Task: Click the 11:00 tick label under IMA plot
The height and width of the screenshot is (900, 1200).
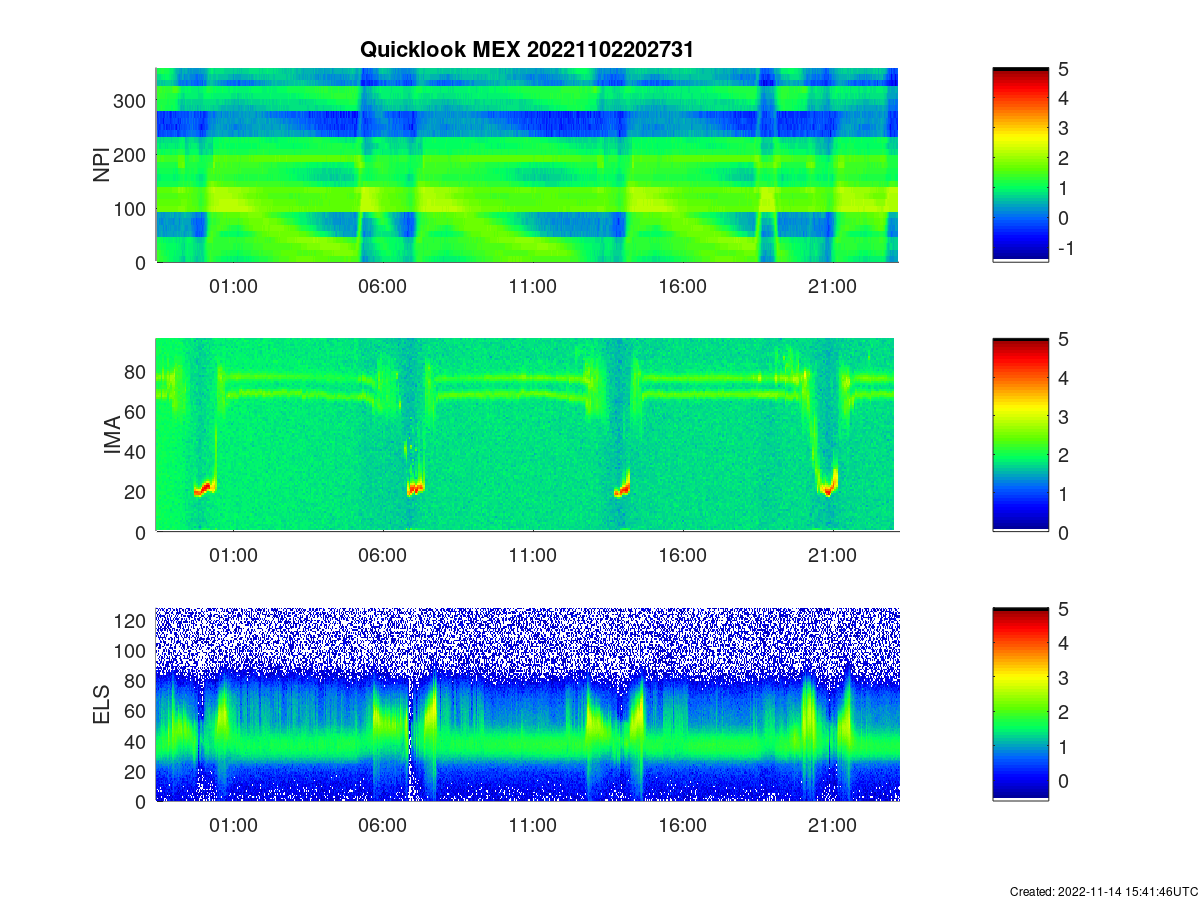Action: pos(533,555)
